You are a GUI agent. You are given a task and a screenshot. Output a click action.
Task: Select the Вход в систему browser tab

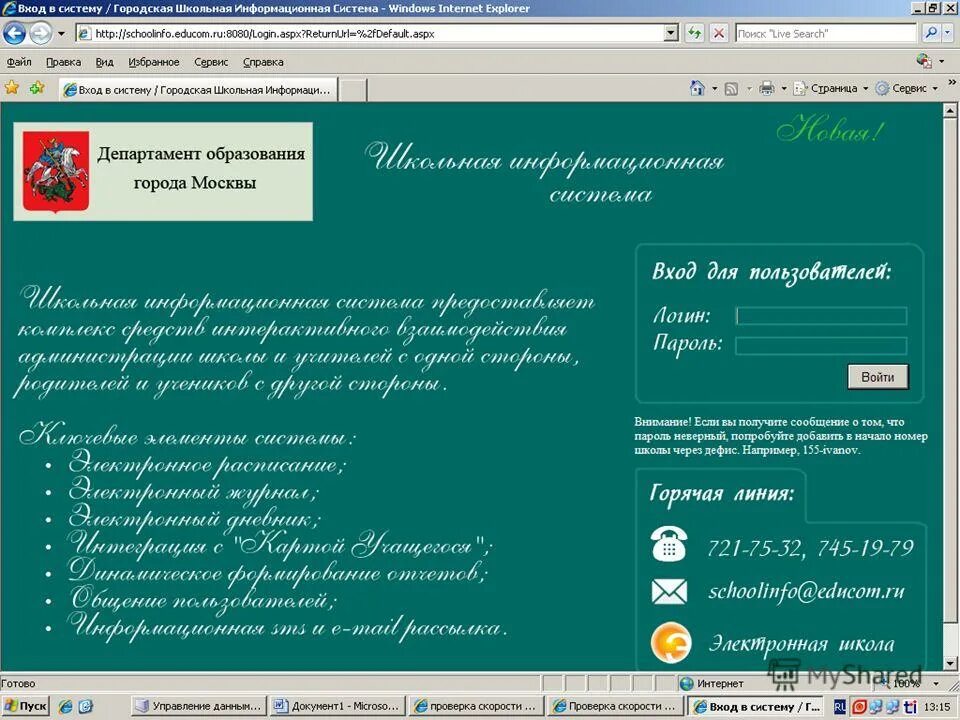coord(198,89)
